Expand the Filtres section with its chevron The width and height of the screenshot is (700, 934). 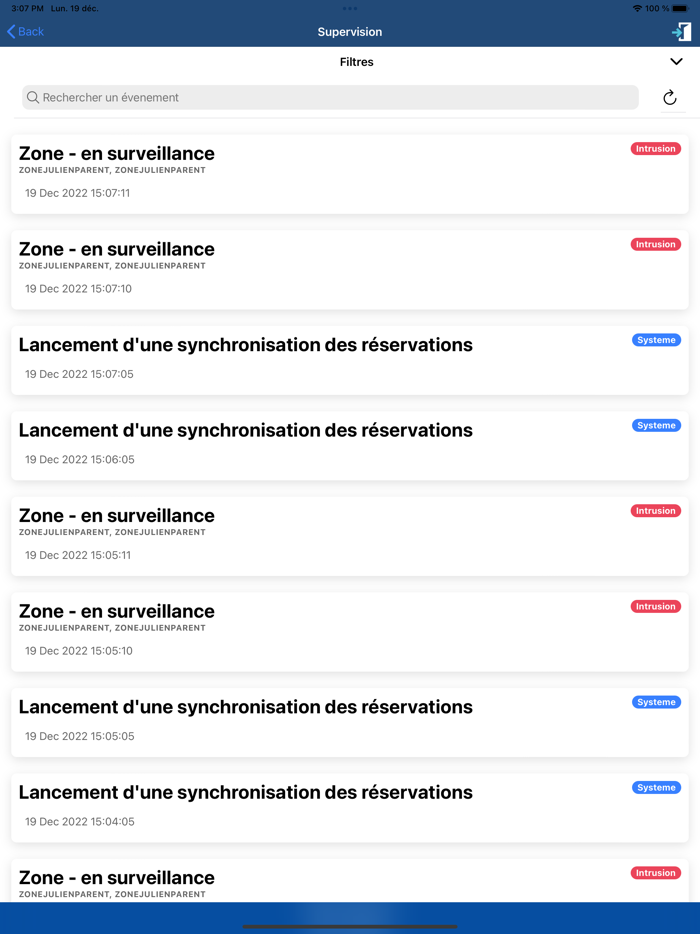click(675, 61)
